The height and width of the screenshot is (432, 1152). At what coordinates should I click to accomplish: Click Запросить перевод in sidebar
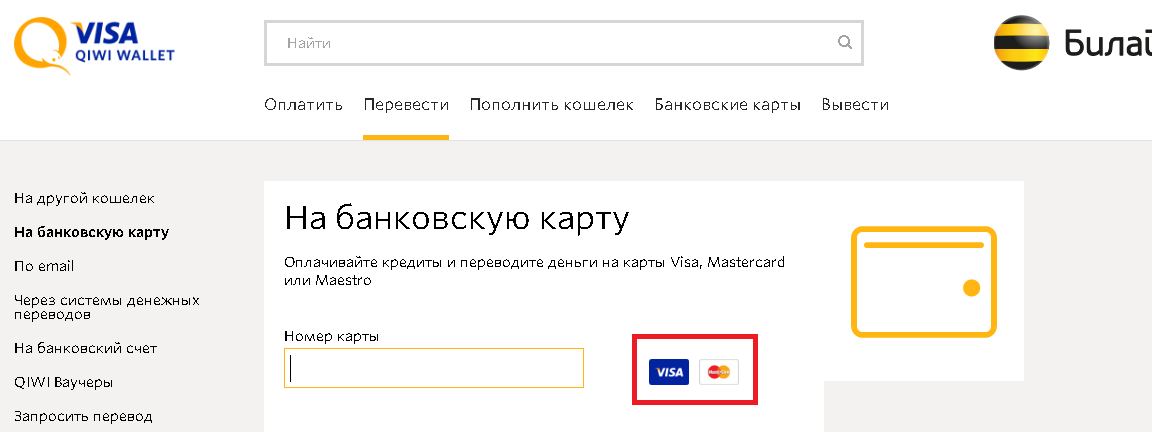click(83, 416)
